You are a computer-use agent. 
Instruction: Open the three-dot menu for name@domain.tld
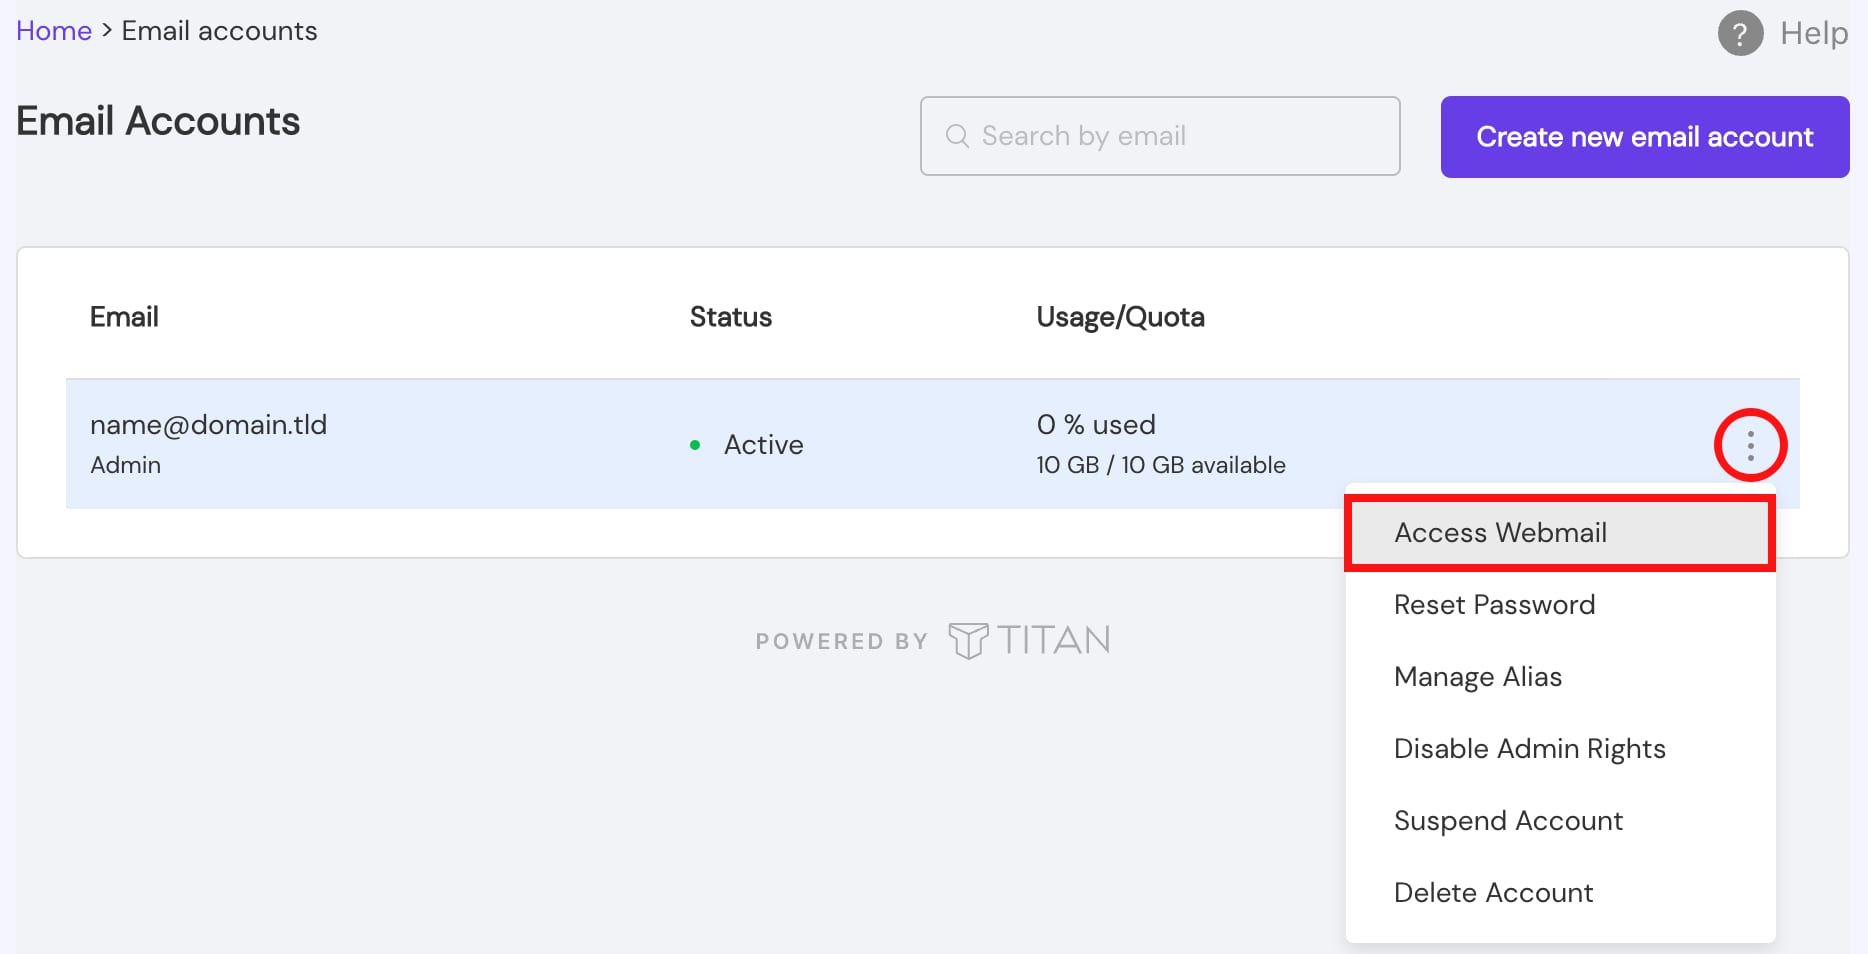[x=1750, y=445]
